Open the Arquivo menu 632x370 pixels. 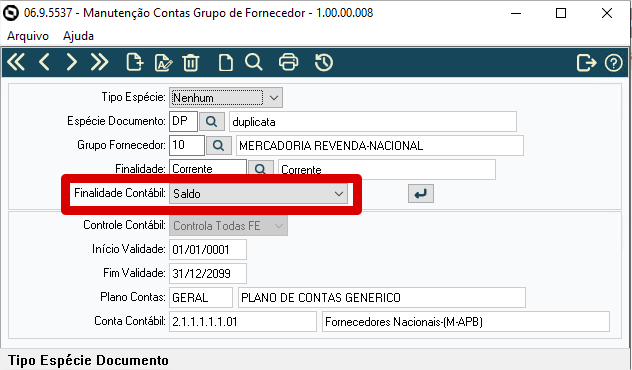click(28, 36)
